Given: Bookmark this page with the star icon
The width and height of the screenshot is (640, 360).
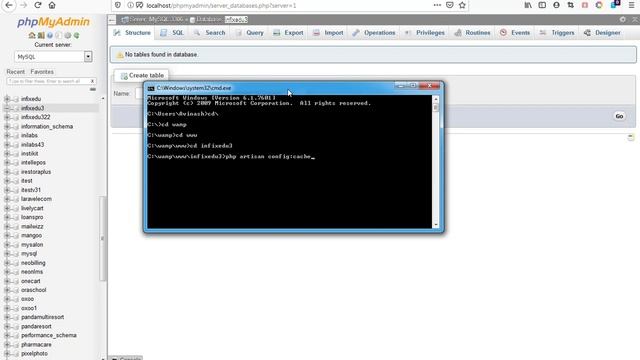Looking at the screenshot, I should click(x=462, y=5).
